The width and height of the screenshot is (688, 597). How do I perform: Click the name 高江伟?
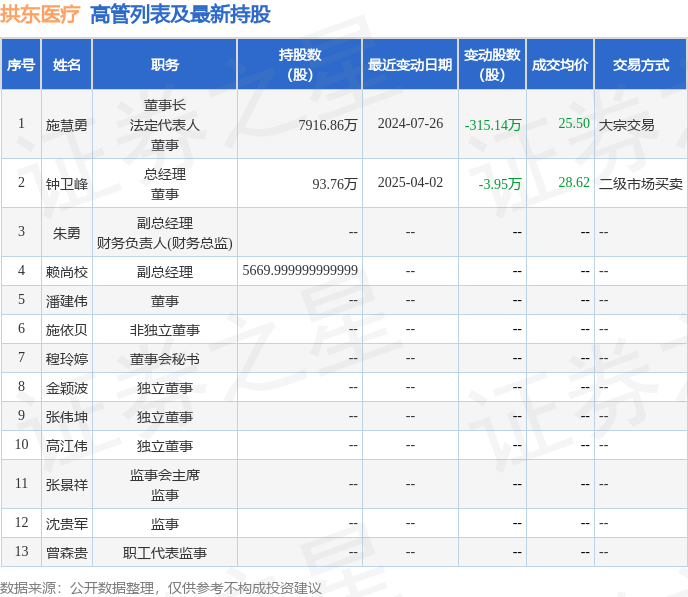67,446
